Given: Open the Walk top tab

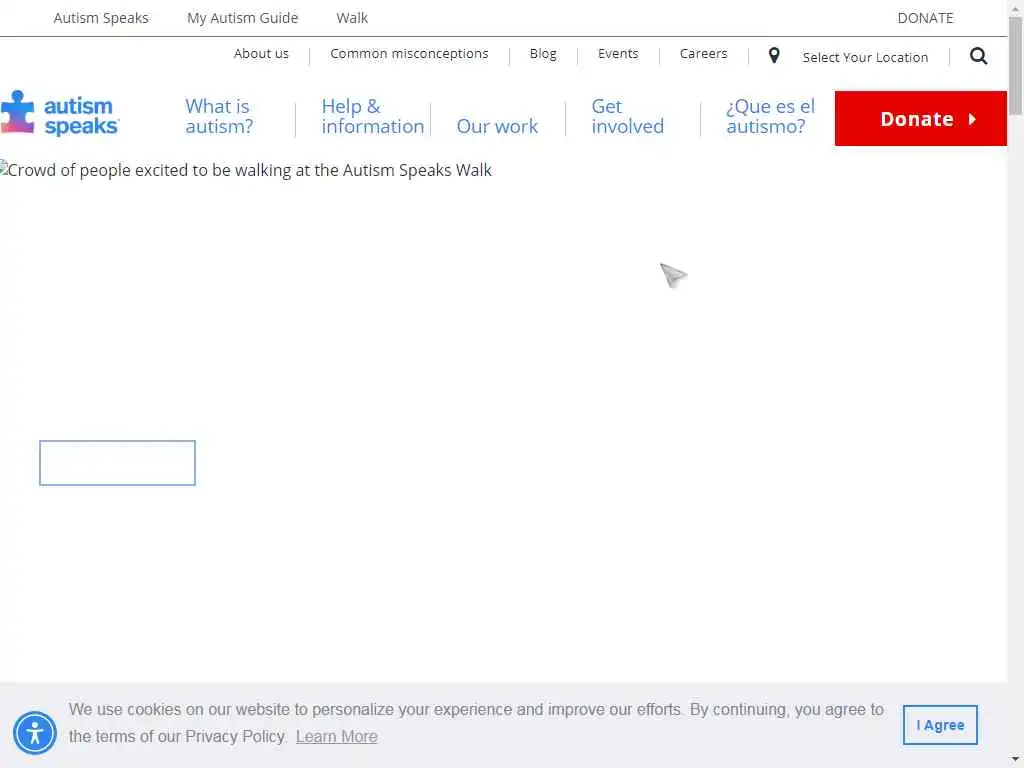Looking at the screenshot, I should 352,18.
